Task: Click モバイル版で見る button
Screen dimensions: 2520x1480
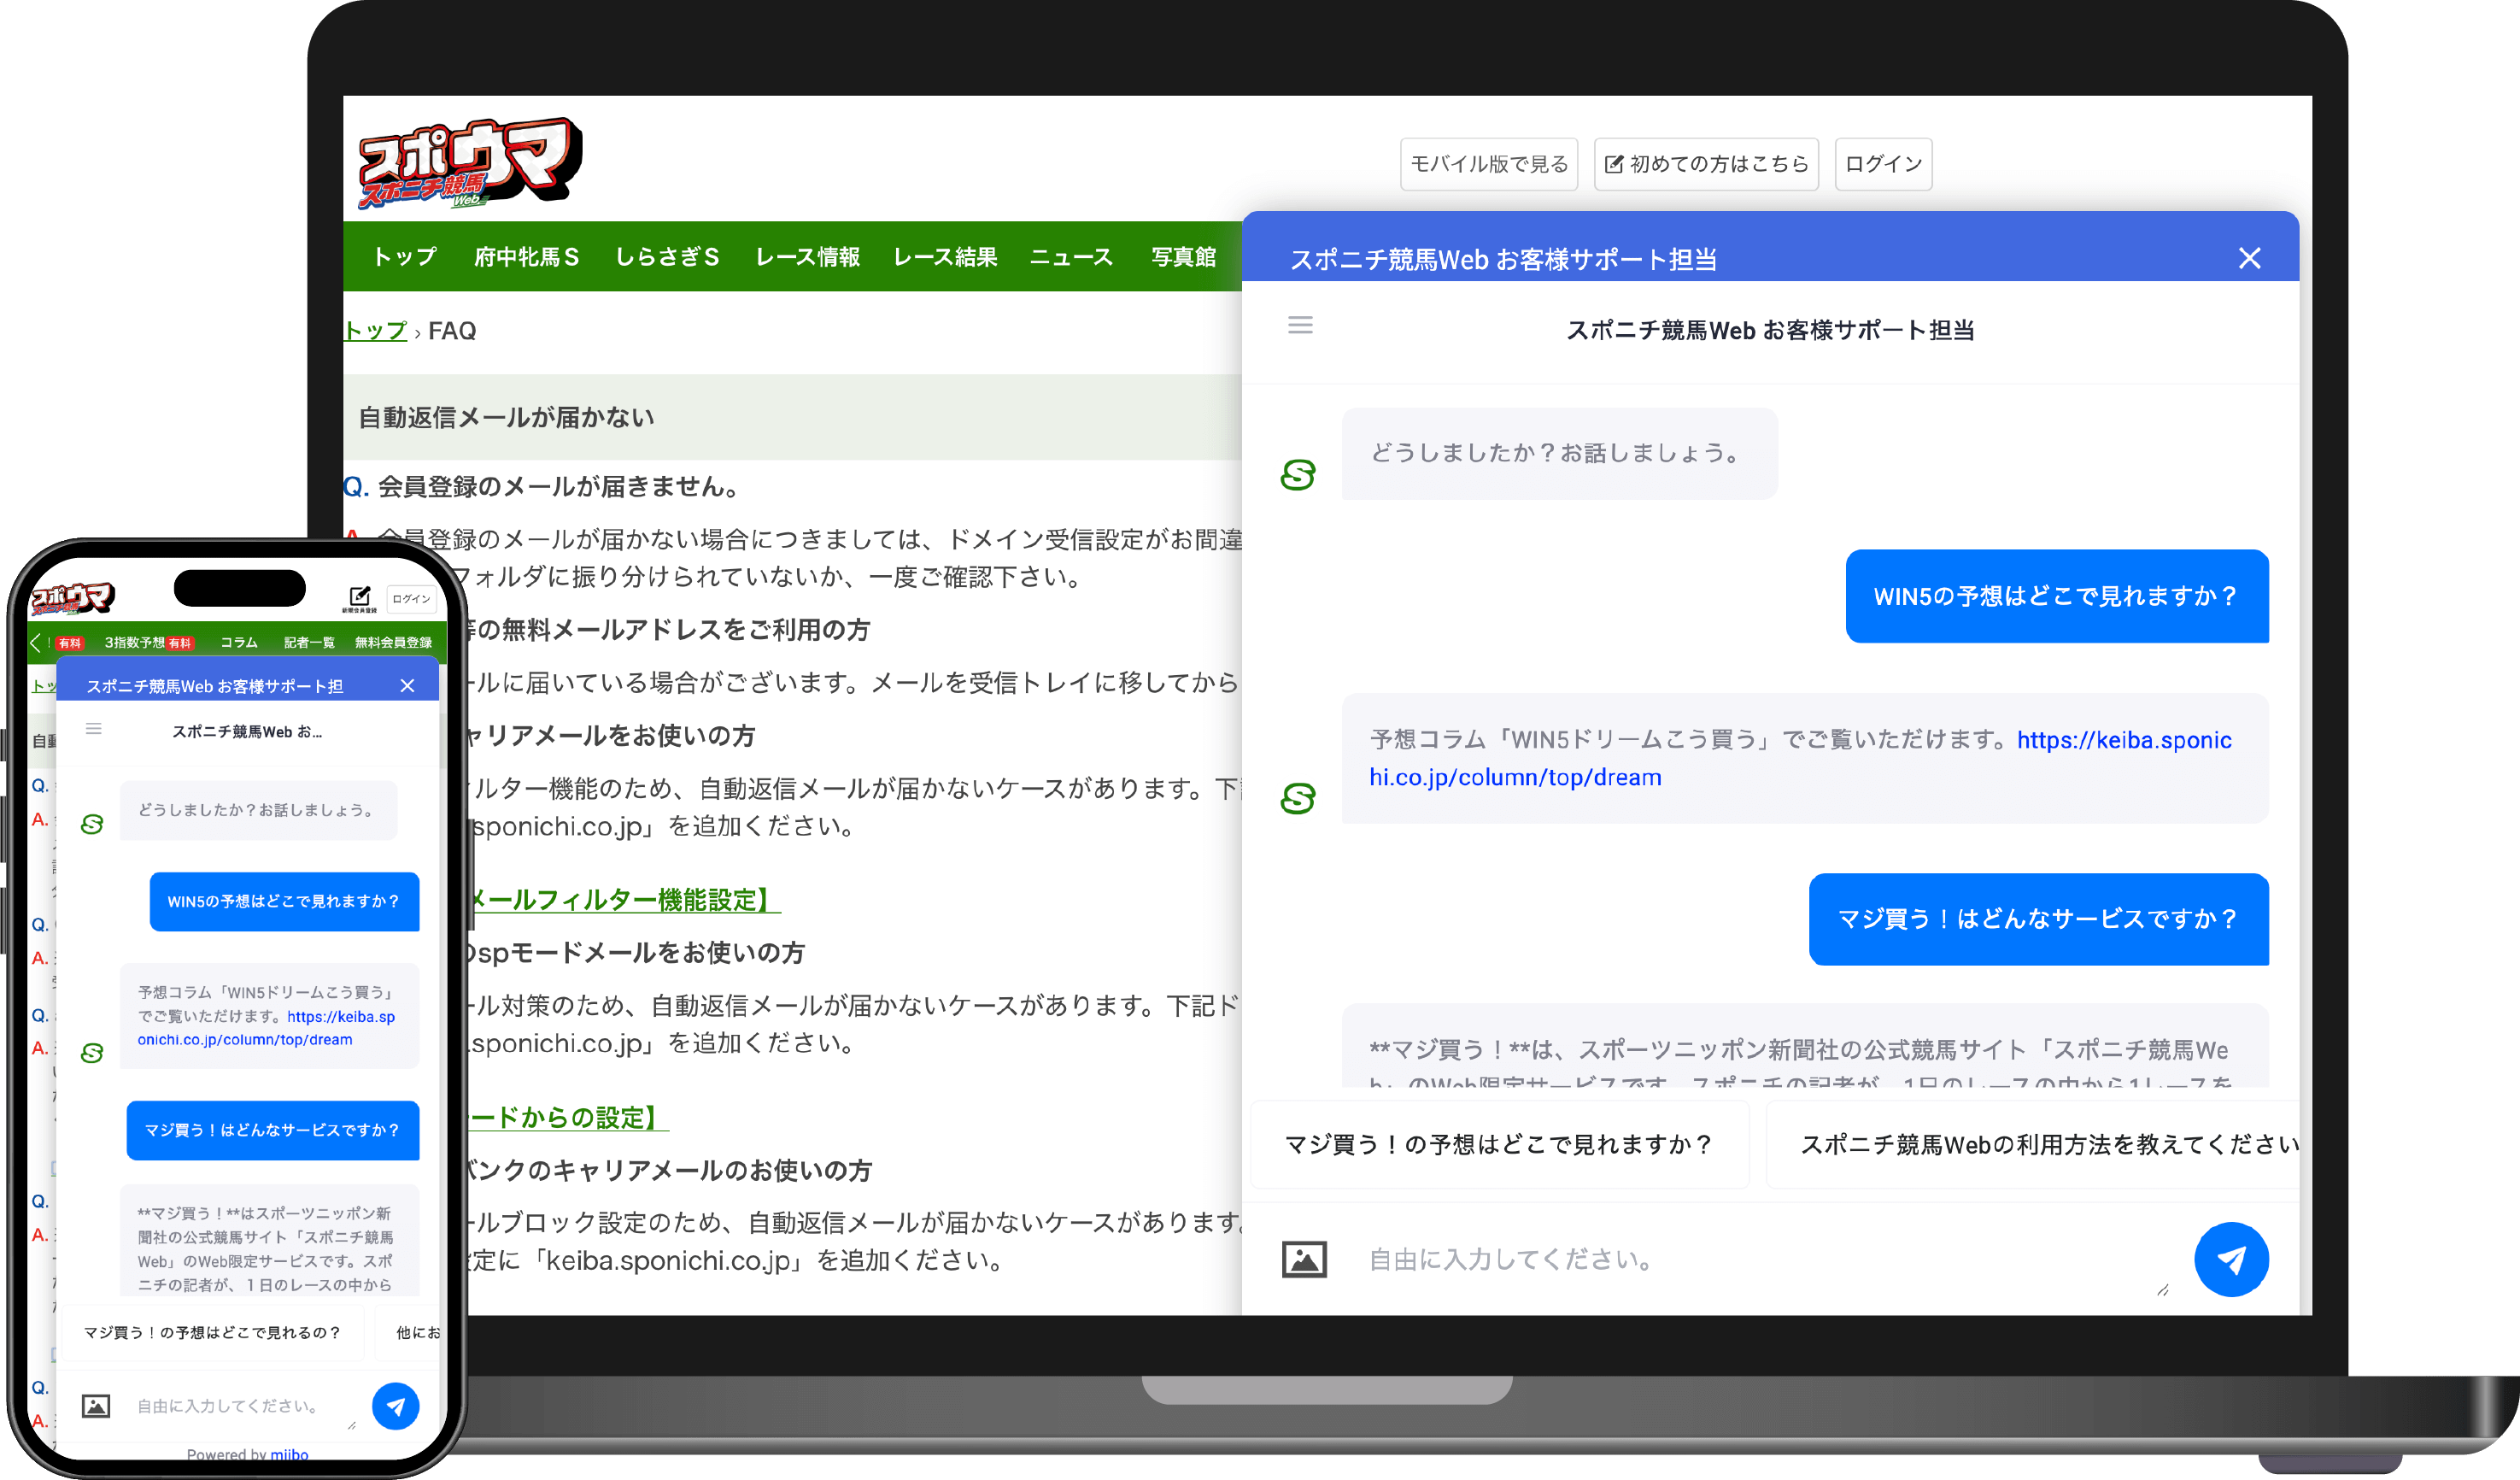Action: tap(1488, 164)
